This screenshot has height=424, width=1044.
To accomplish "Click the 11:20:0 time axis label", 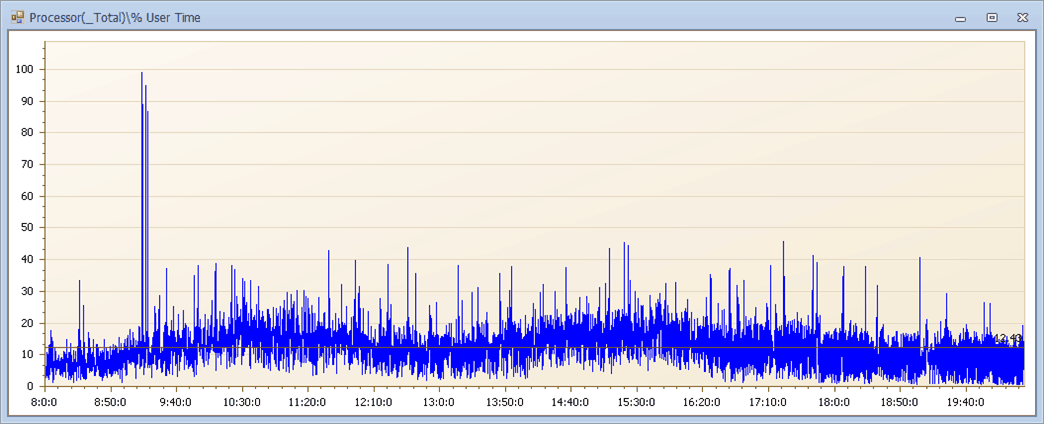I will click(x=307, y=402).
